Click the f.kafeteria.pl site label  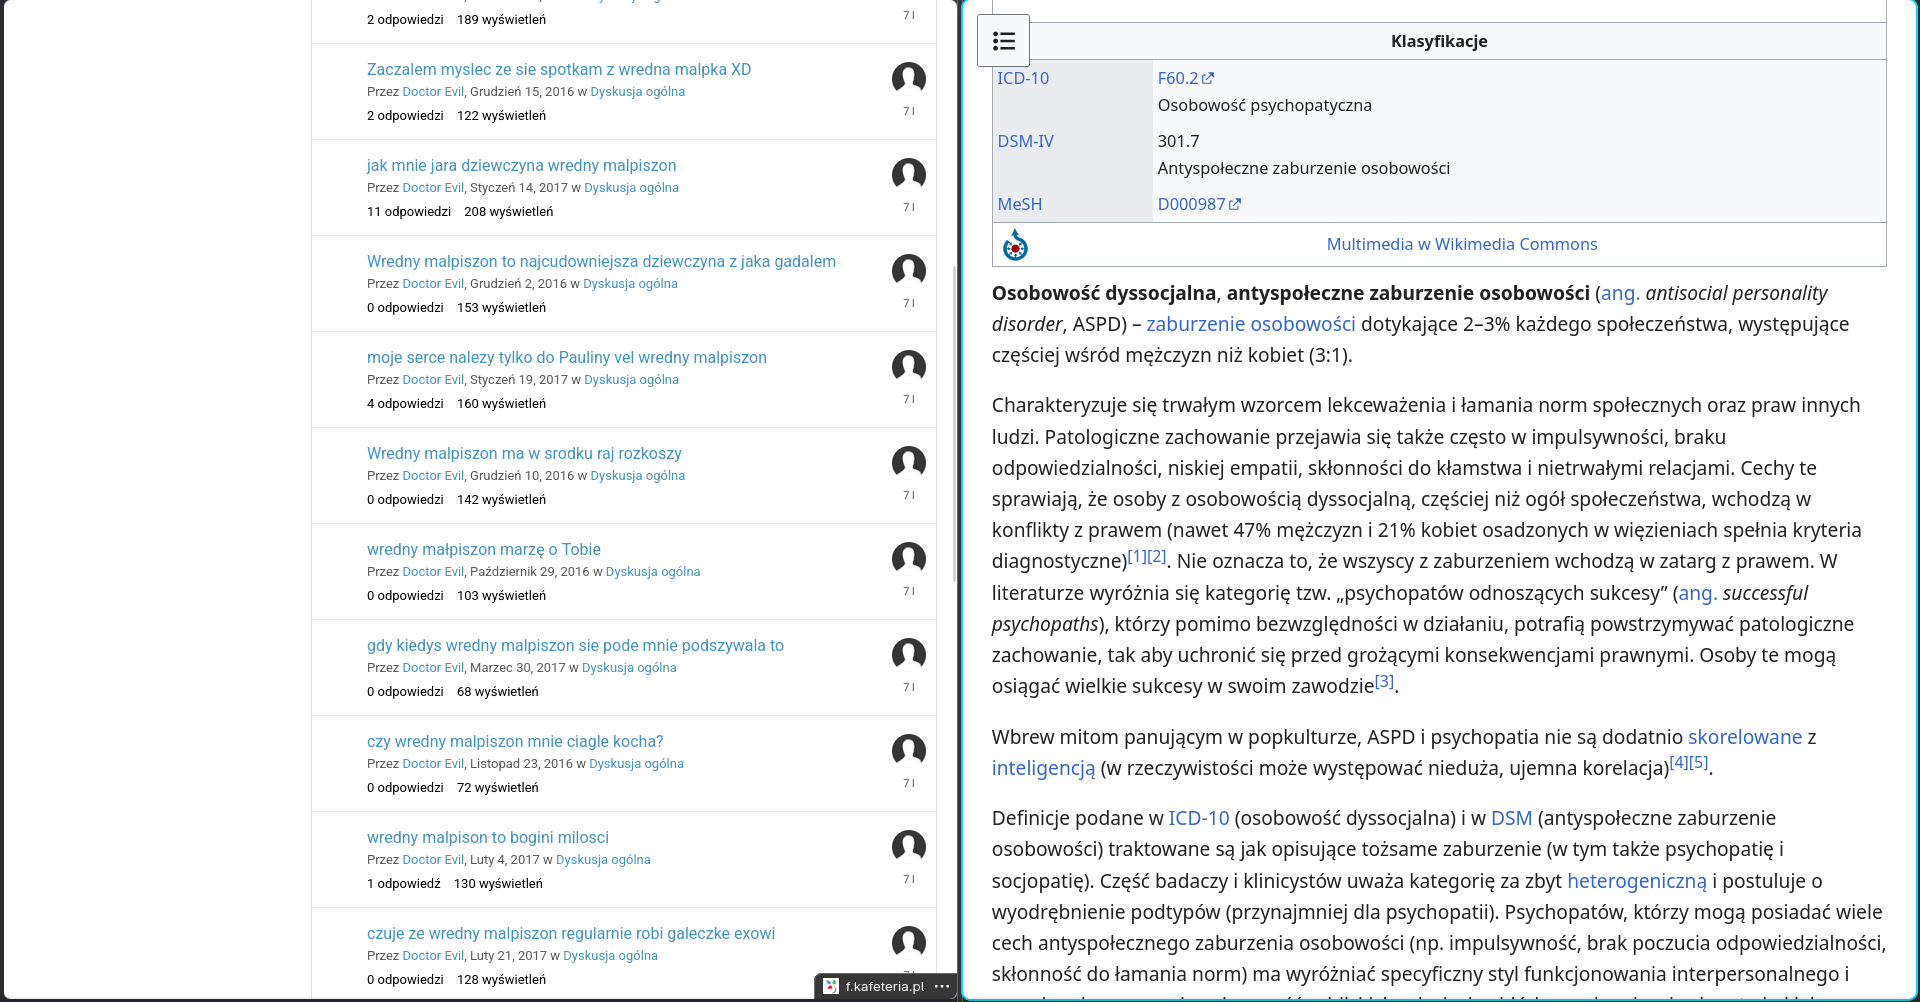885,986
